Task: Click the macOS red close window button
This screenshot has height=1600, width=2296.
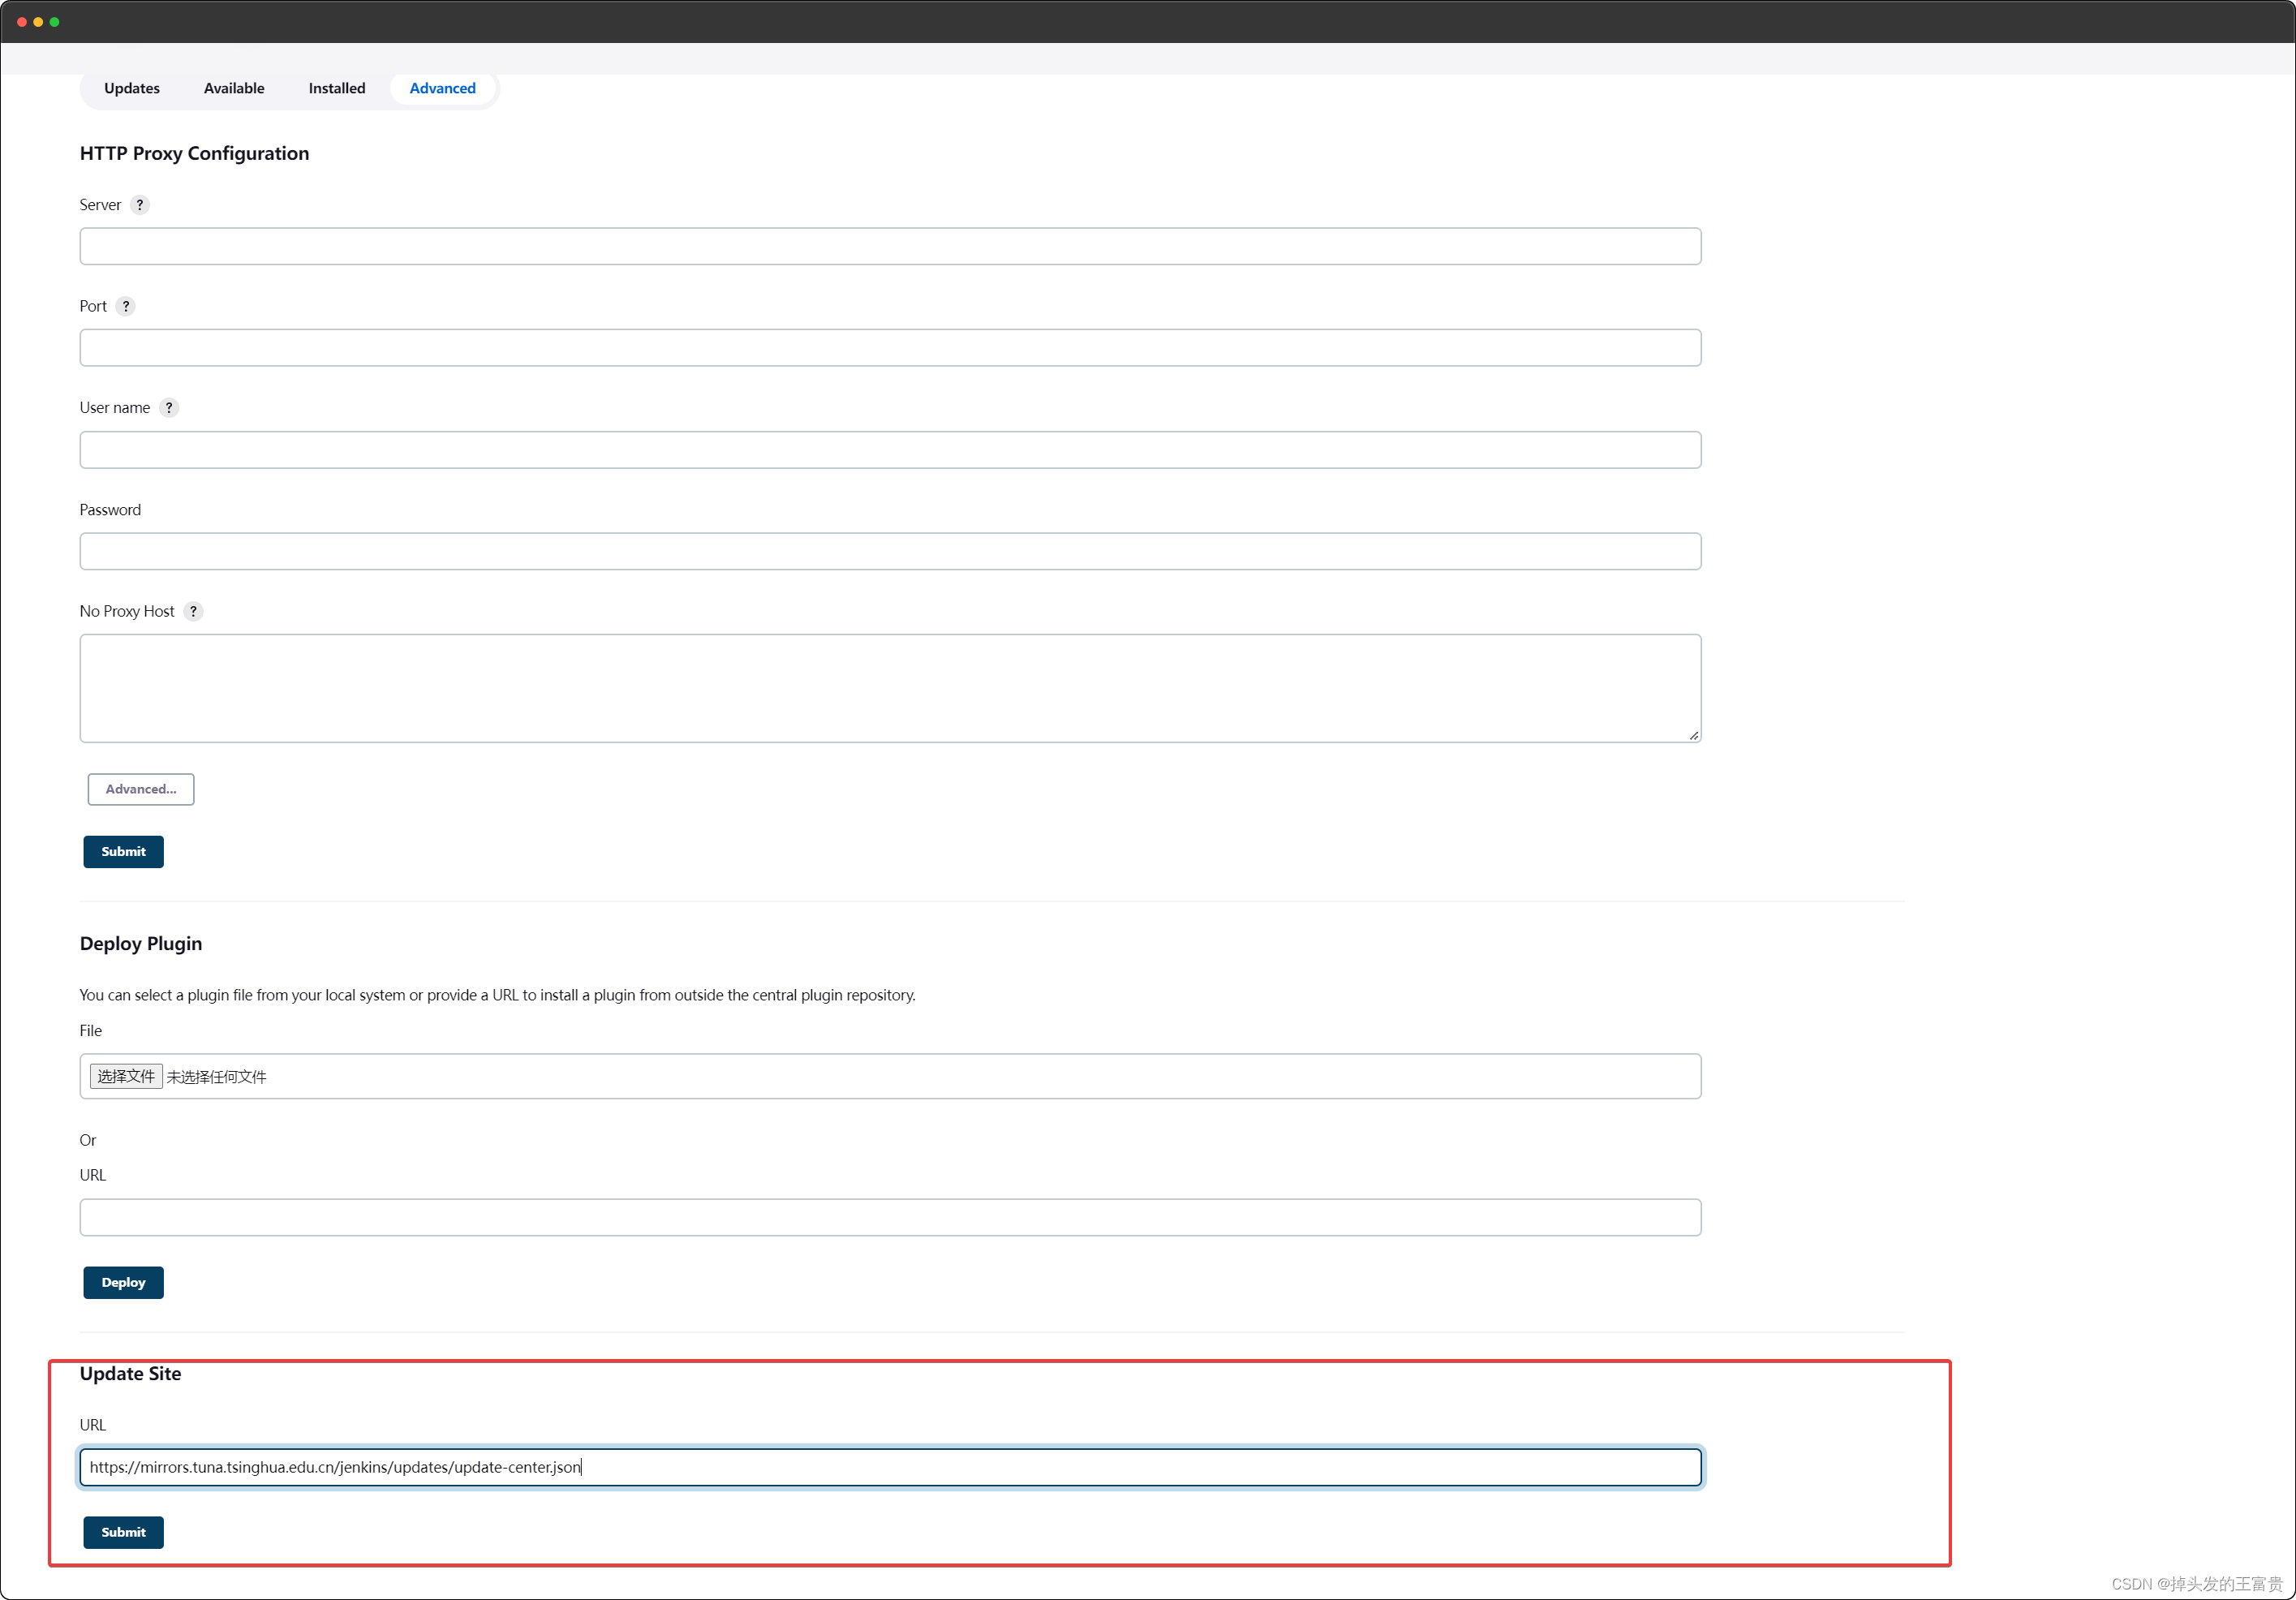Action: click(22, 22)
